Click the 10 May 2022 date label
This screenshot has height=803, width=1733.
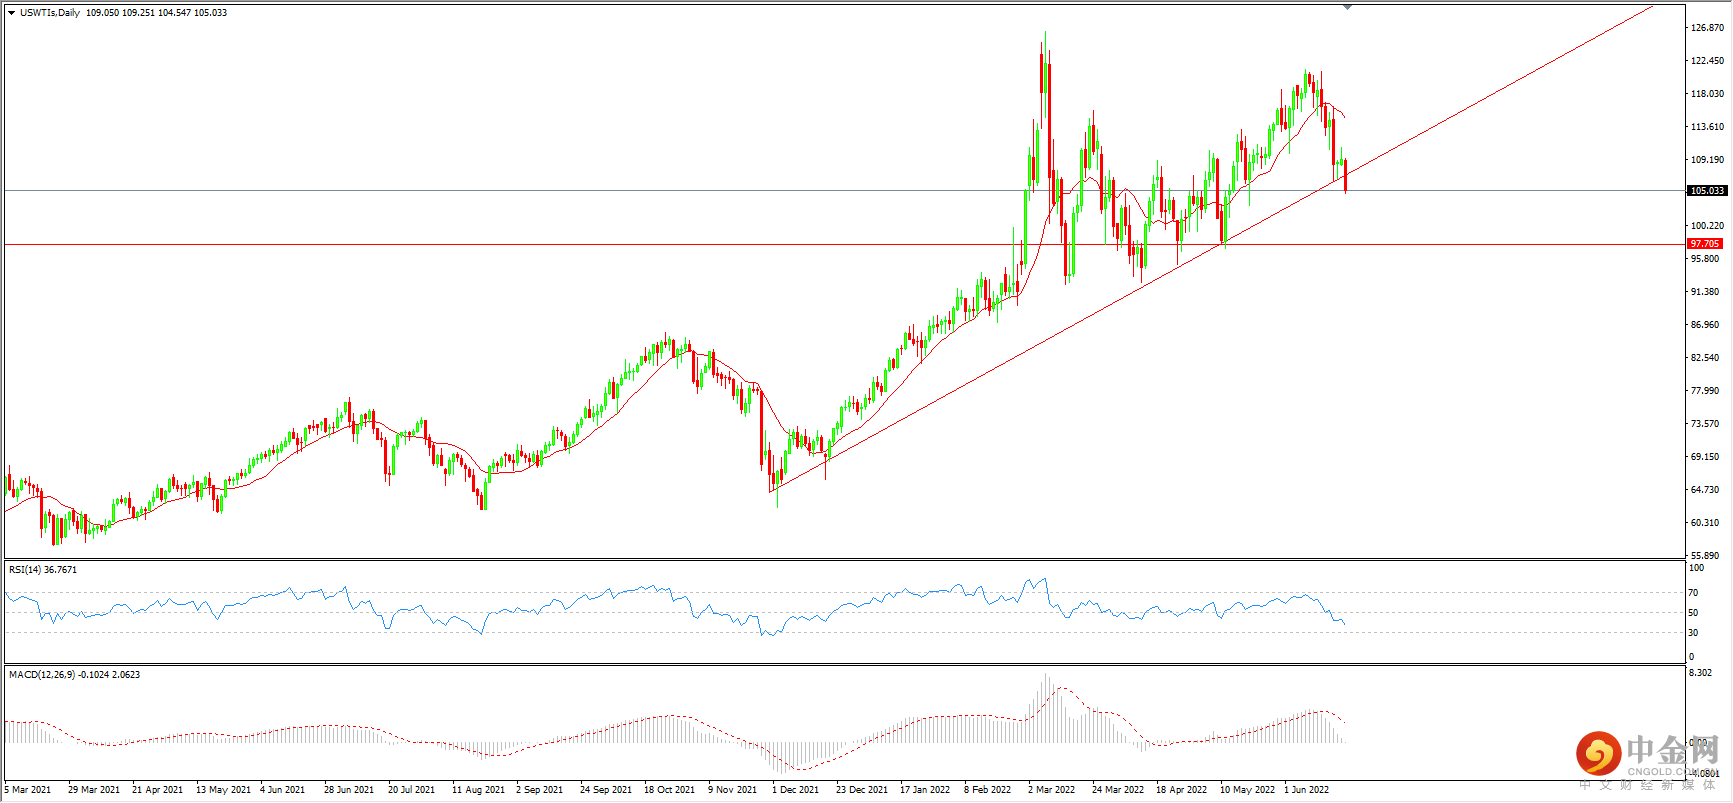(1248, 790)
